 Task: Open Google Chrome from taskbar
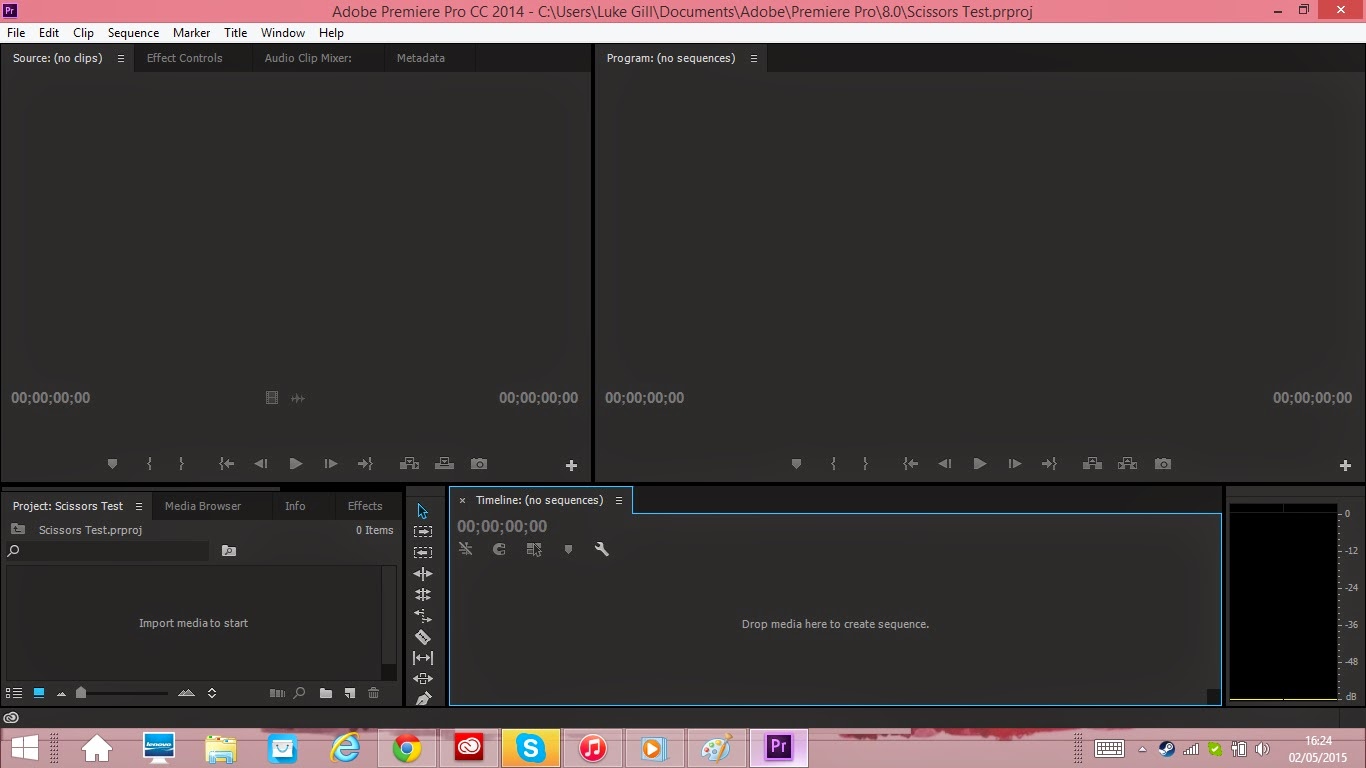point(407,748)
